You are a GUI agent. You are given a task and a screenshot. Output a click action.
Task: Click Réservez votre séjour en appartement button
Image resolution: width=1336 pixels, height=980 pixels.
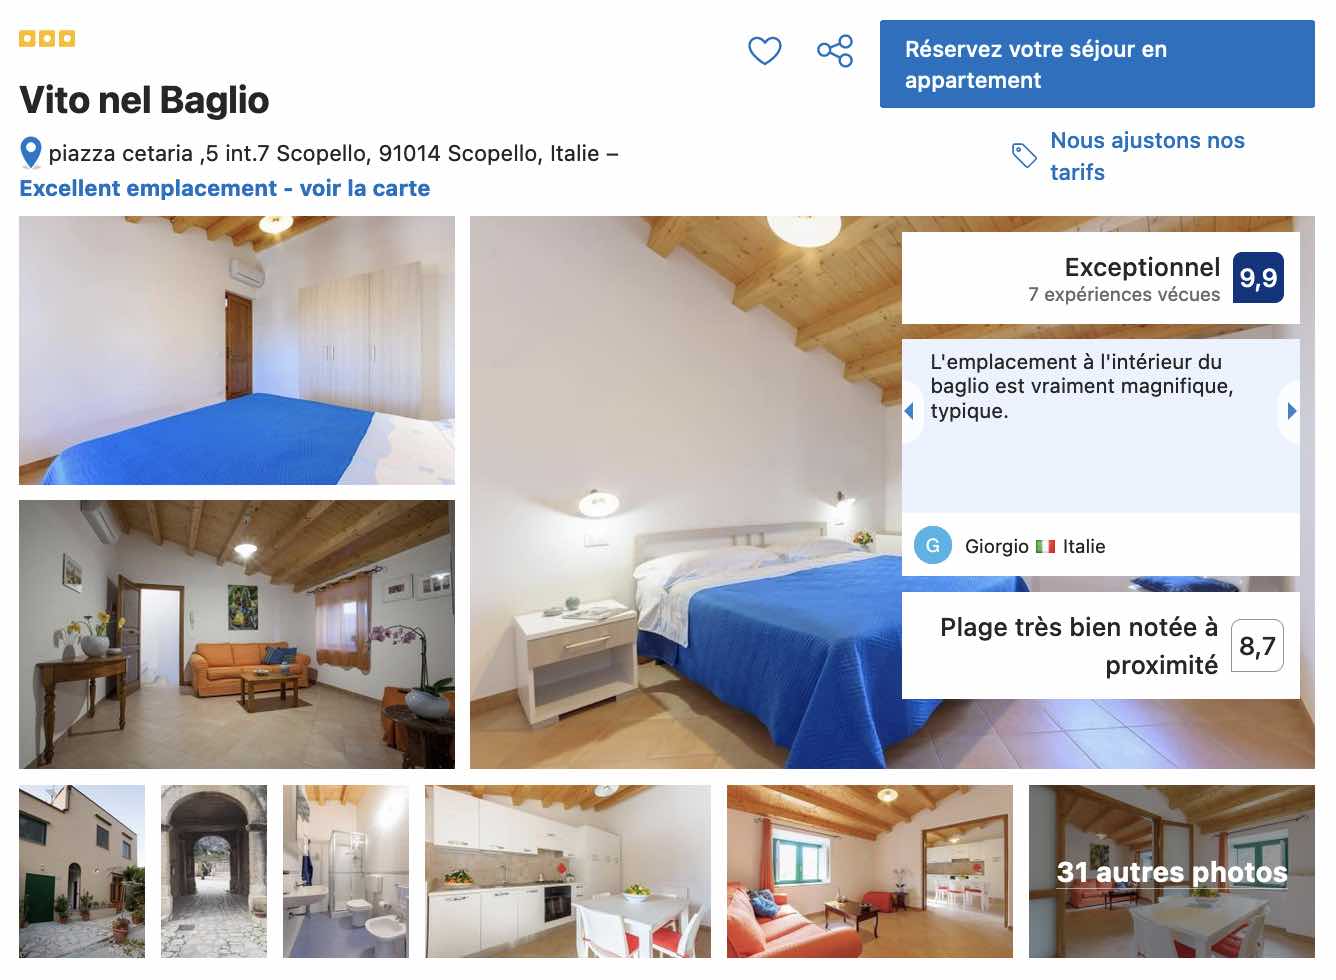tap(1097, 64)
